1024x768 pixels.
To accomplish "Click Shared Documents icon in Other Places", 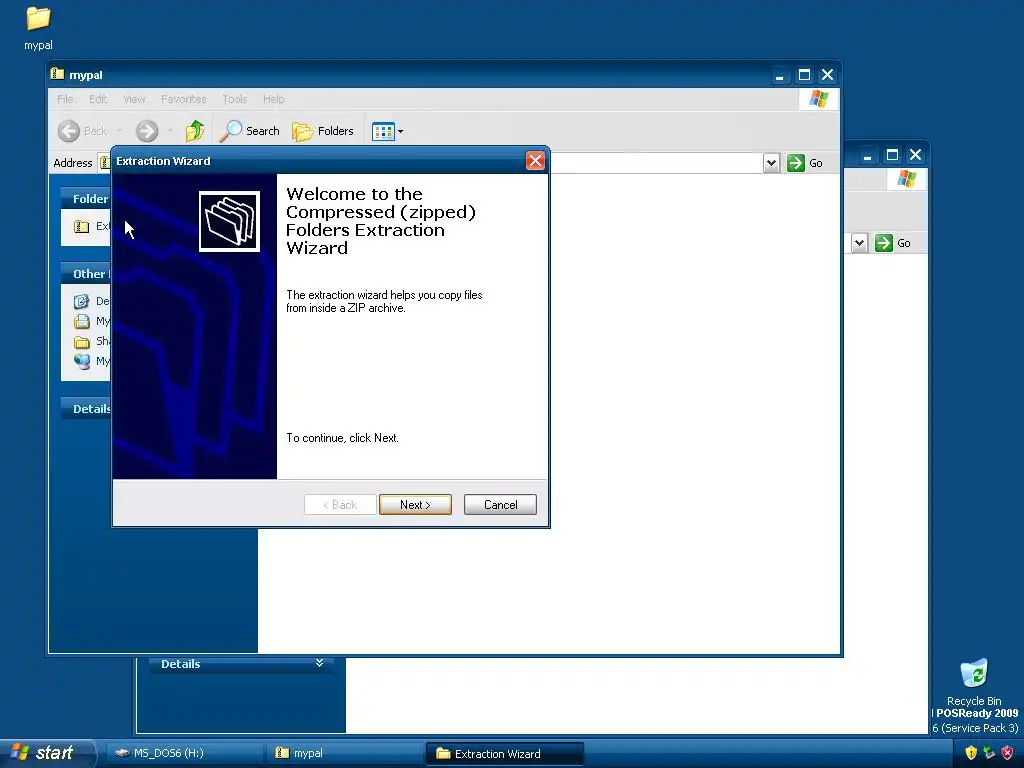I will (x=81, y=342).
